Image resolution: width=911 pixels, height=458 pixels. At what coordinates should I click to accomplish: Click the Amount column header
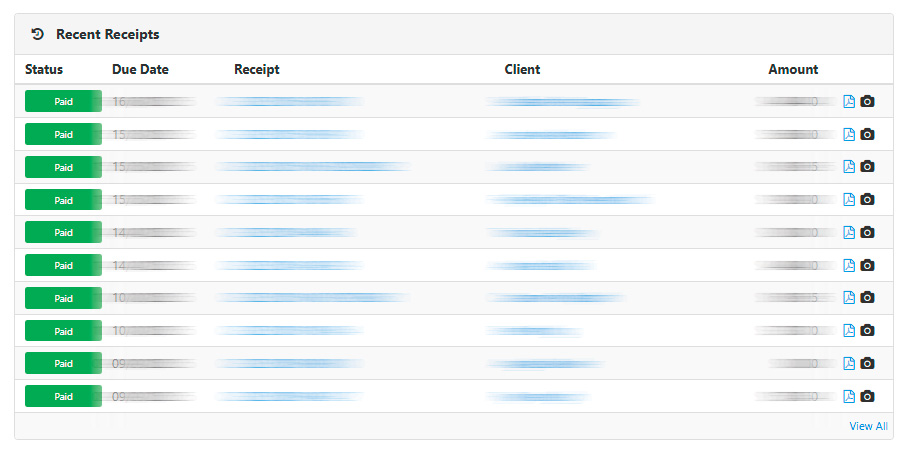pyautogui.click(x=793, y=70)
